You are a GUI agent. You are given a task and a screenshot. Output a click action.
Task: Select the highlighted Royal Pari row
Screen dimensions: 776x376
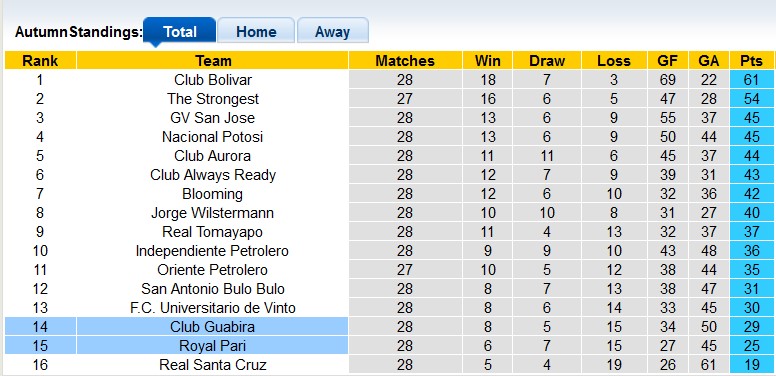389,345
